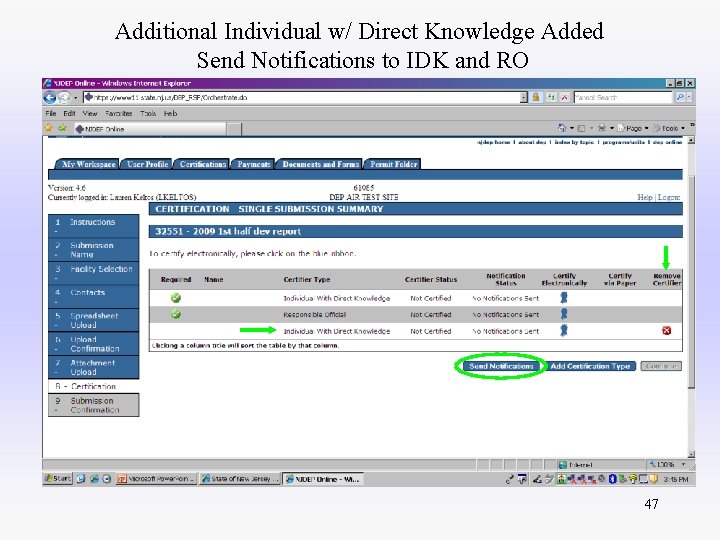This screenshot has height=540, width=720.
Task: Click the Refresh page icon
Action: [551, 97]
